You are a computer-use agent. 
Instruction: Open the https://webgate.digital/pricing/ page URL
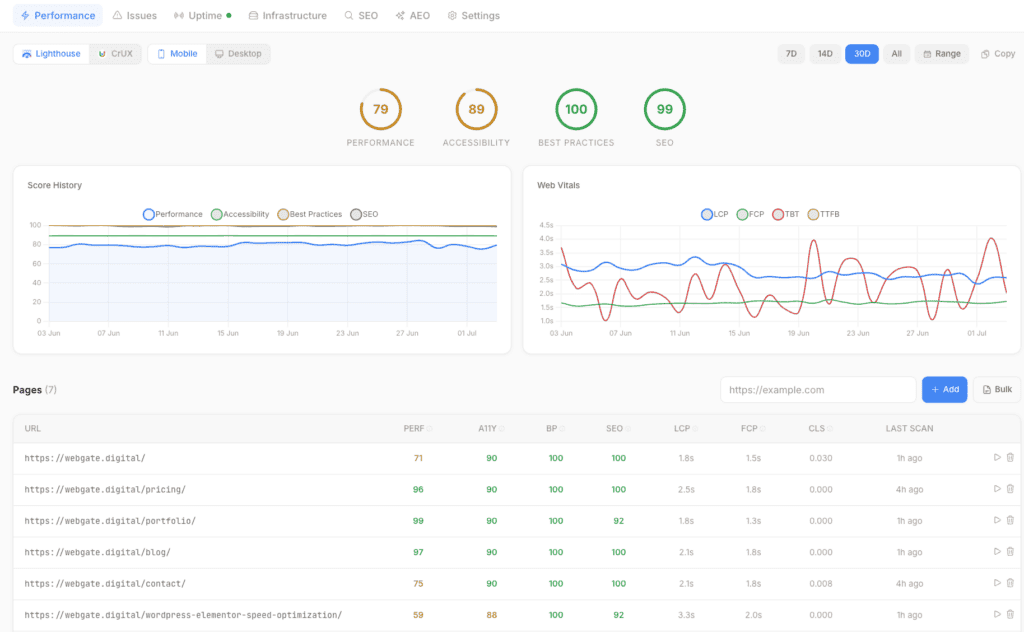tap(105, 489)
